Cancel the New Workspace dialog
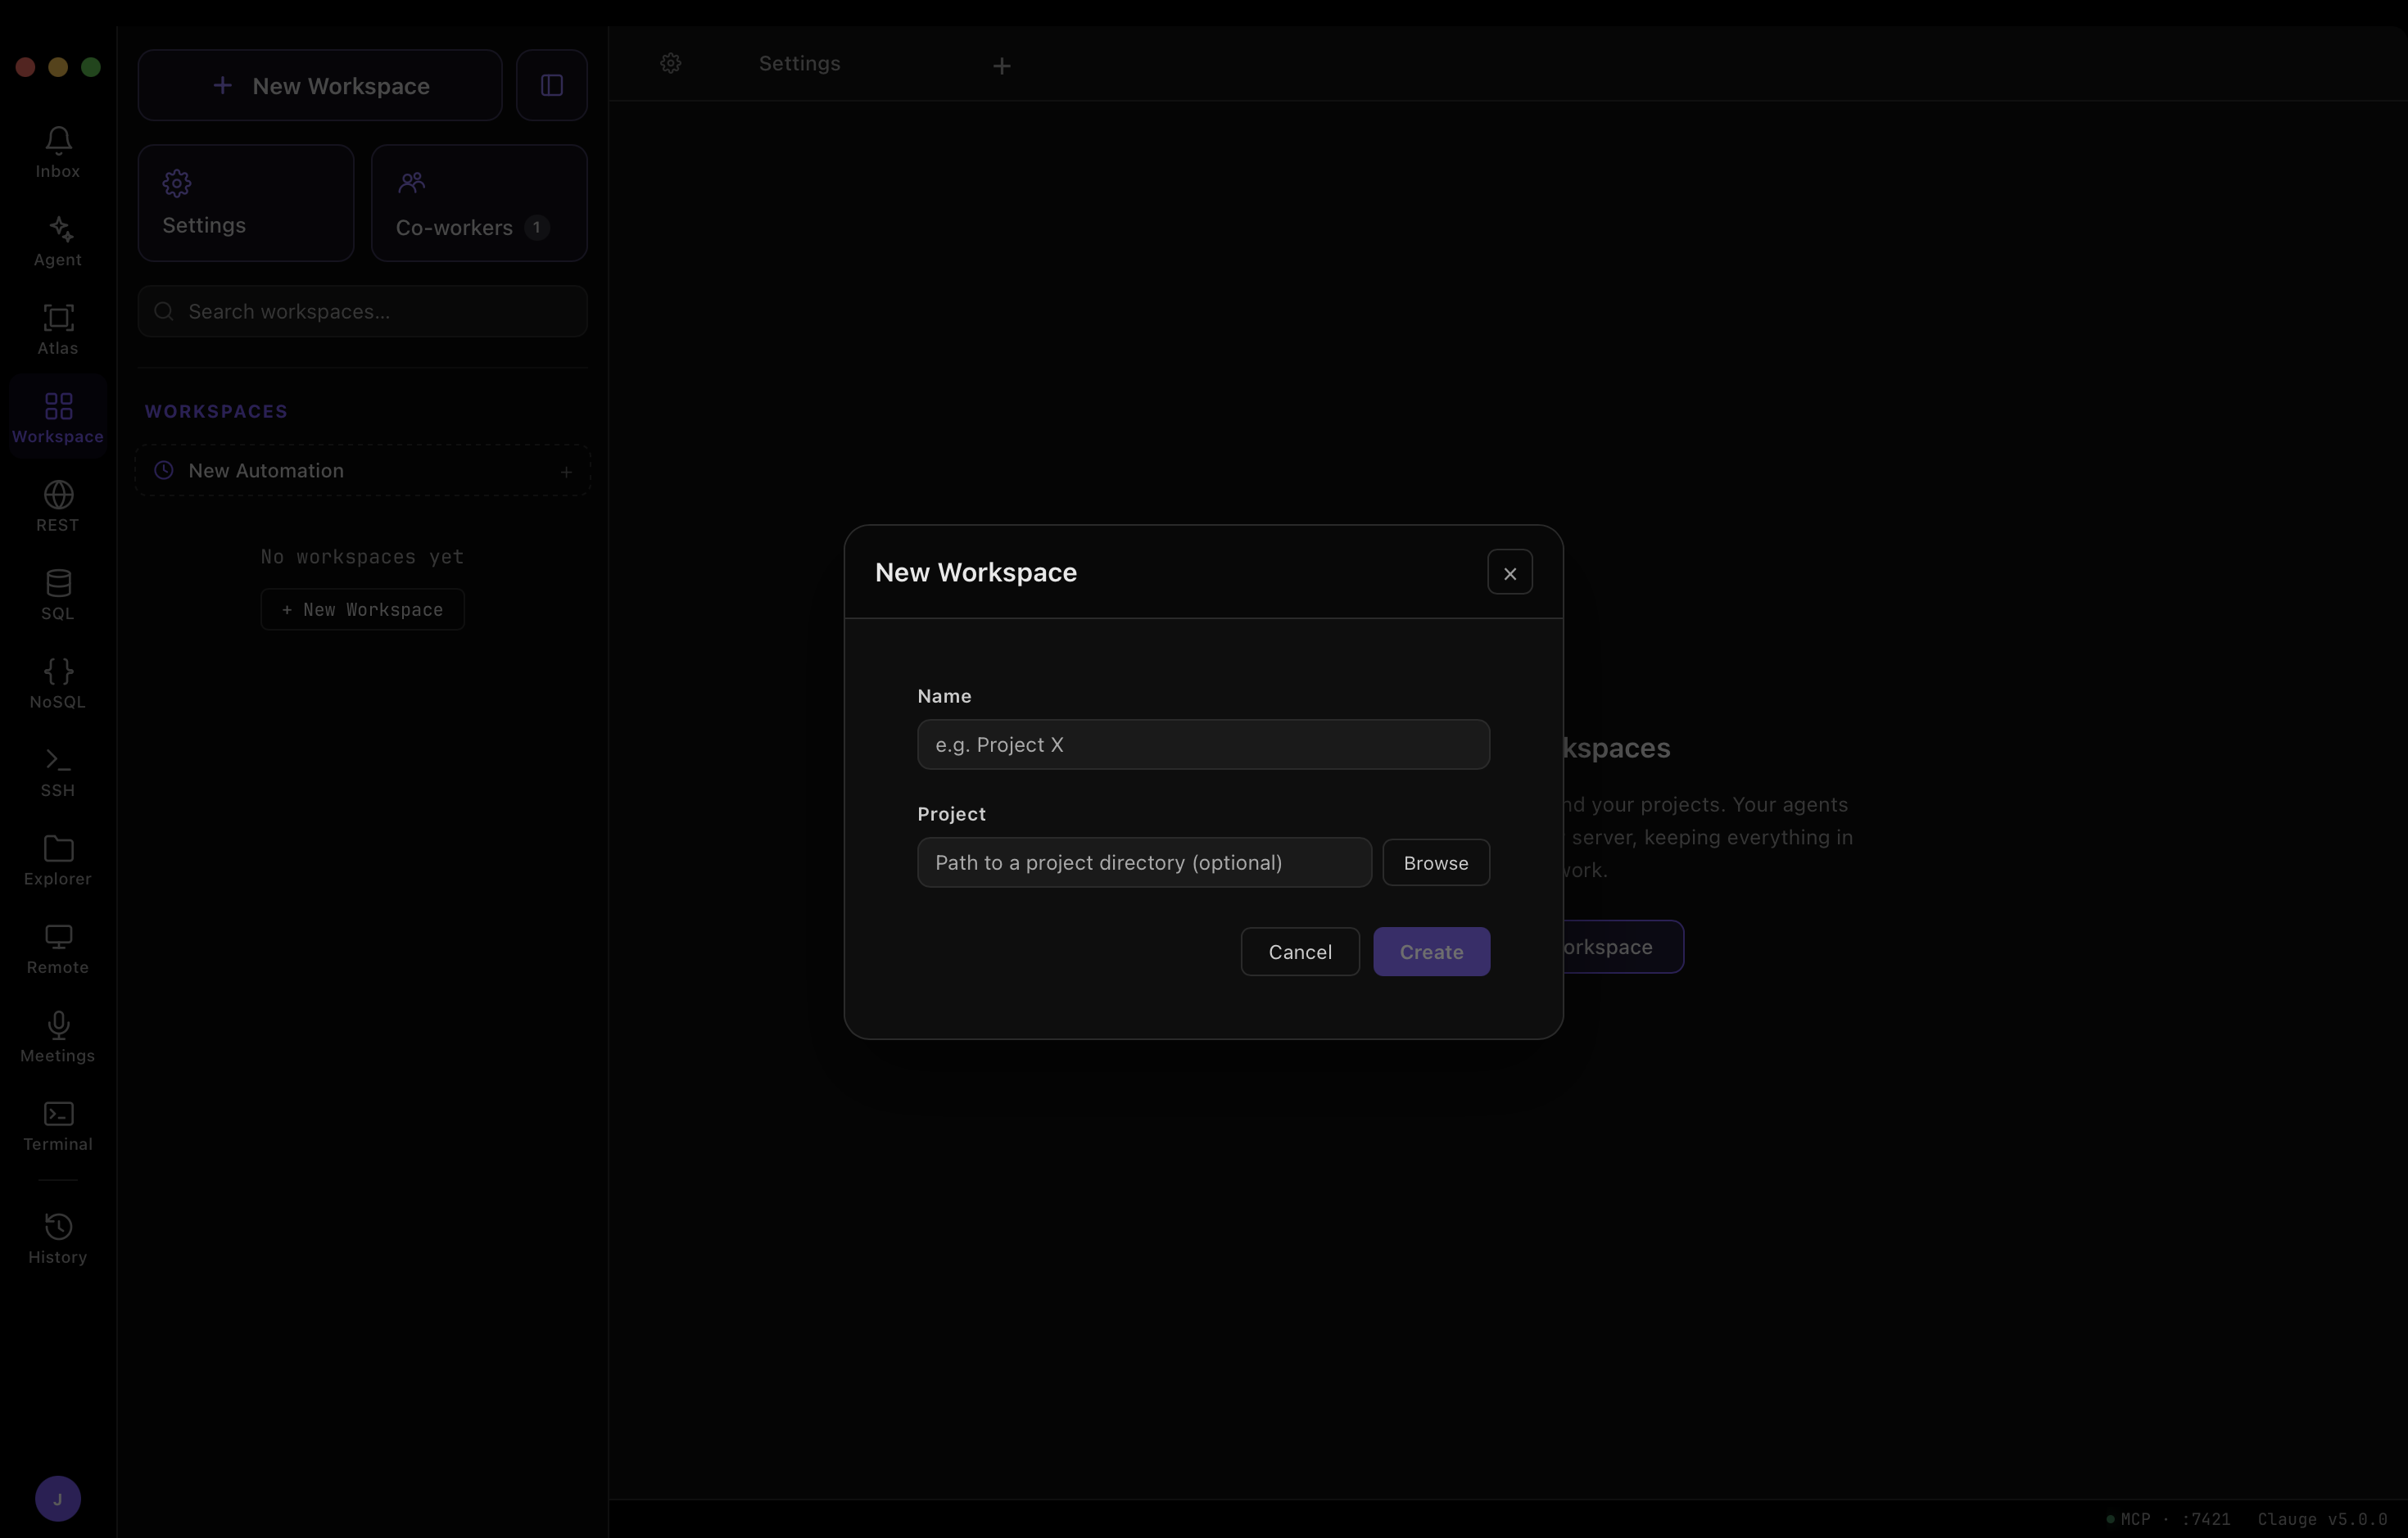Screen dimensions: 2408x1538 1299,951
